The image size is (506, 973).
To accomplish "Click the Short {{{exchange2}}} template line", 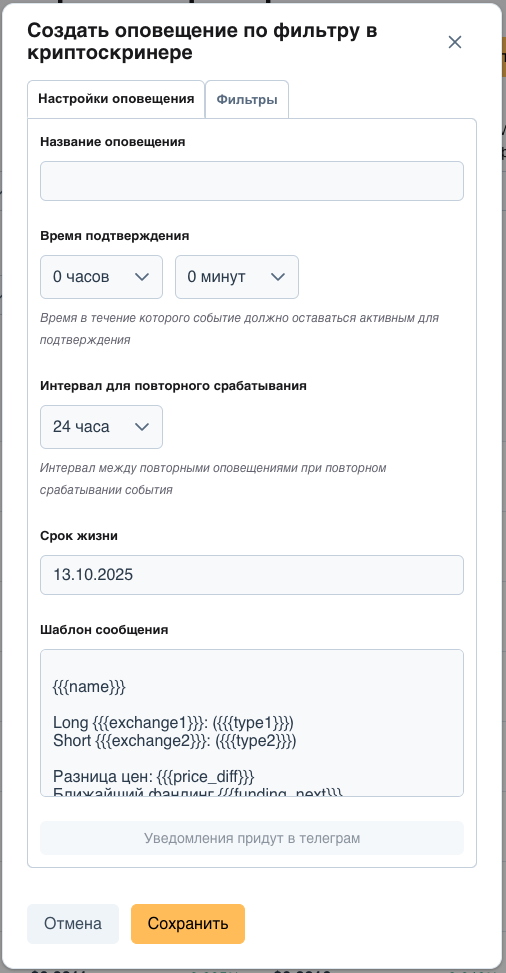I will (x=175, y=741).
